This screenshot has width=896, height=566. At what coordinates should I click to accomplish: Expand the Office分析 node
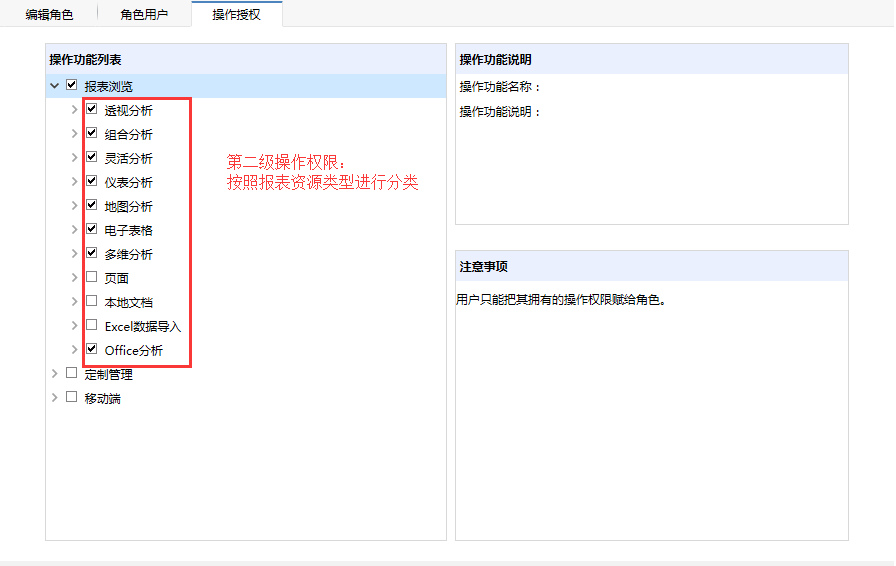pyautogui.click(x=74, y=350)
